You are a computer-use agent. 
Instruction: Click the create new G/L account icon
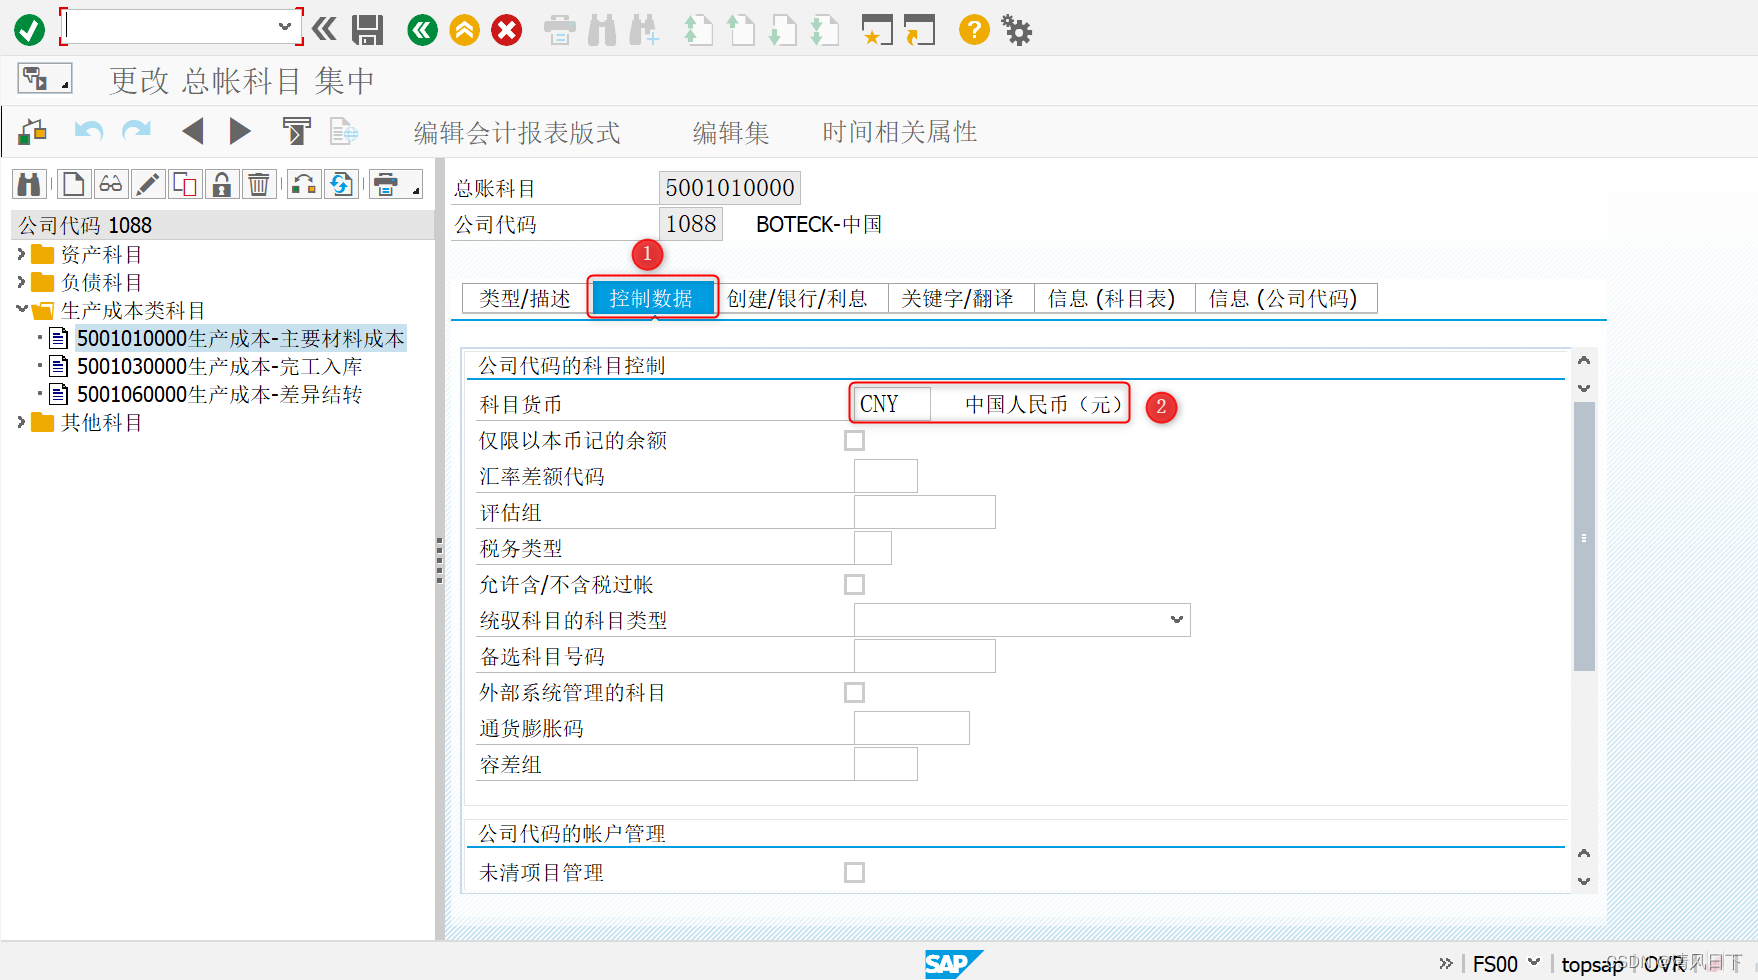point(72,183)
